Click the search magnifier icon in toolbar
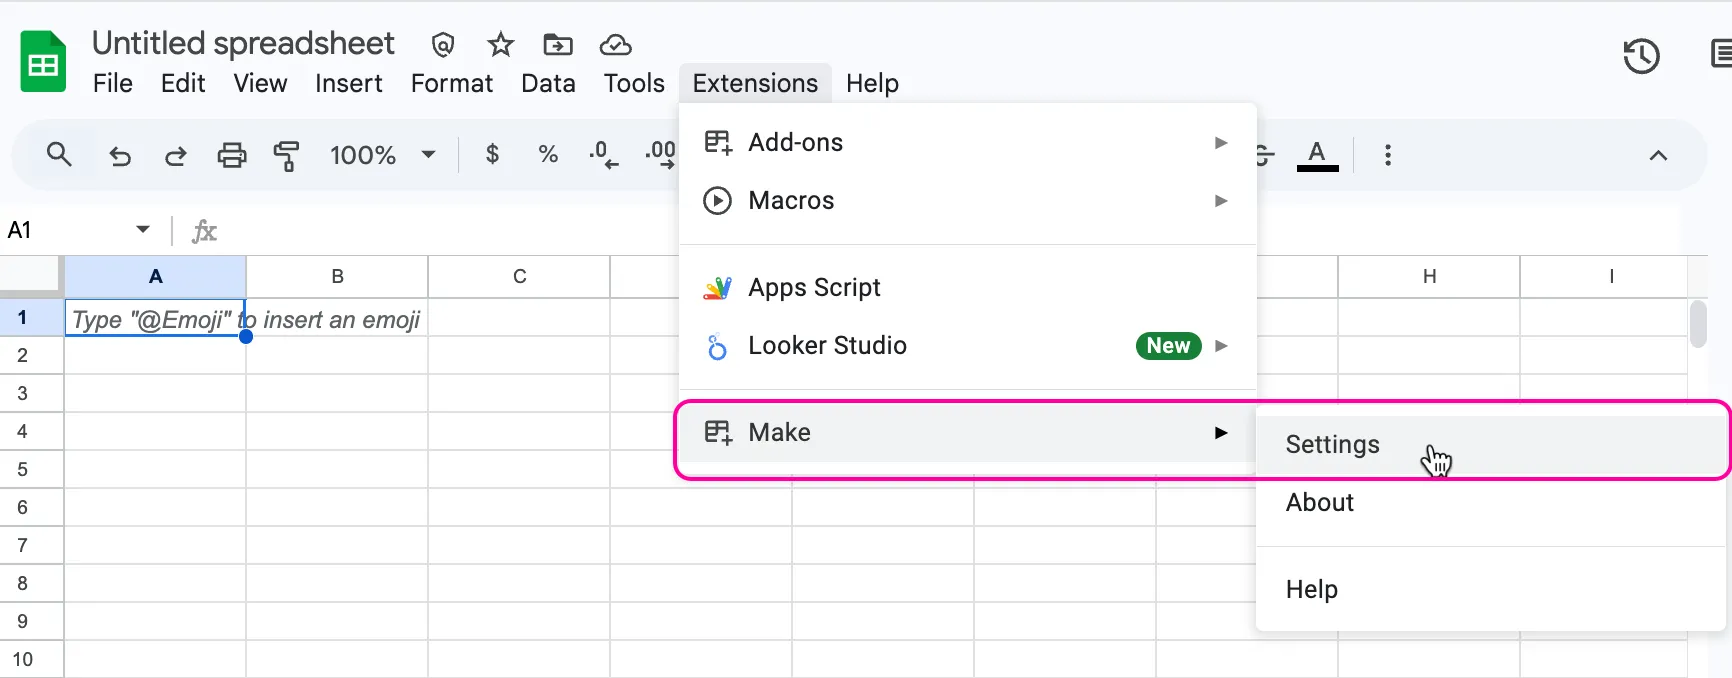1732x678 pixels. pyautogui.click(x=59, y=155)
